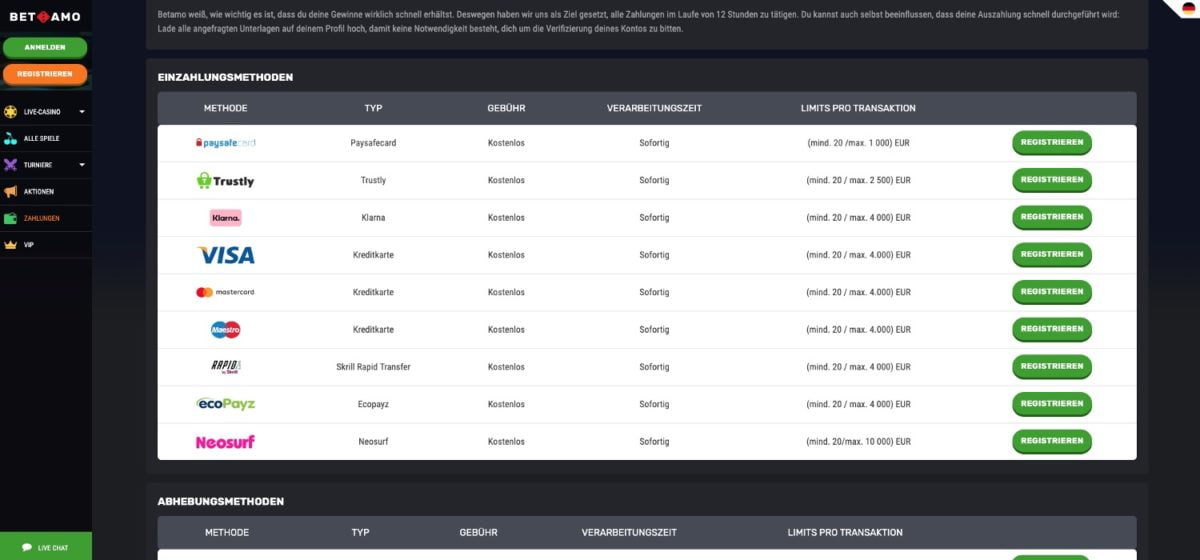Click the Limits pro Transaktion header in Einzahlungsmethoden table
1200x560 pixels.
click(x=858, y=108)
